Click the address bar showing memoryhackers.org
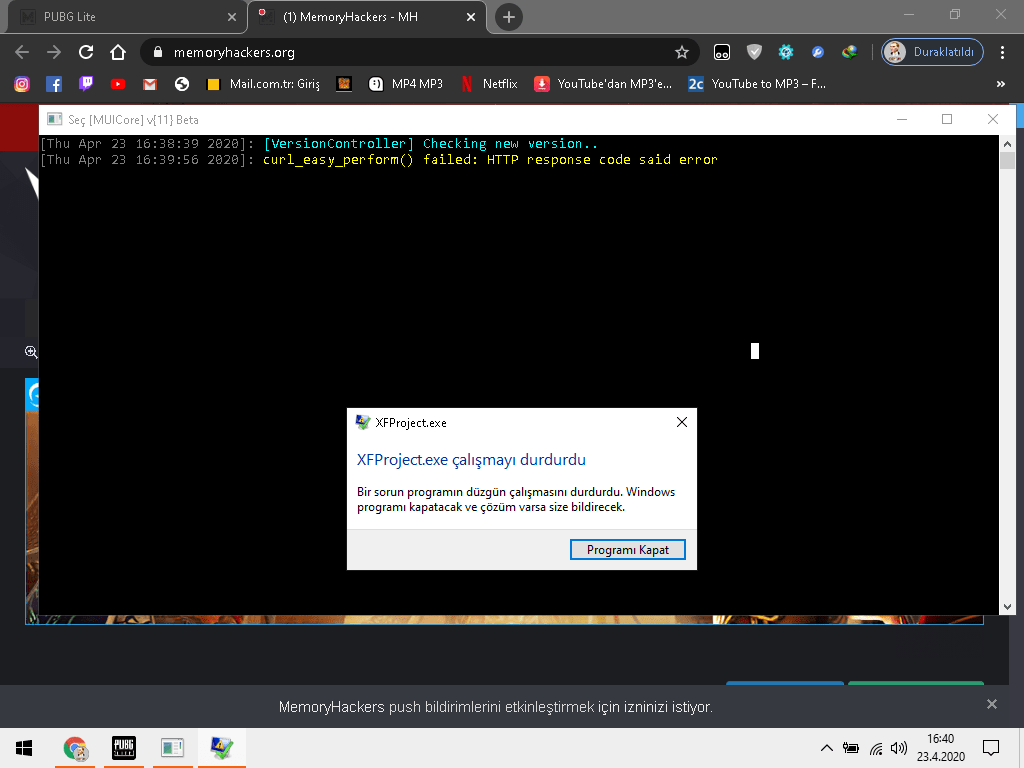Image resolution: width=1024 pixels, height=768 pixels. [x=418, y=52]
